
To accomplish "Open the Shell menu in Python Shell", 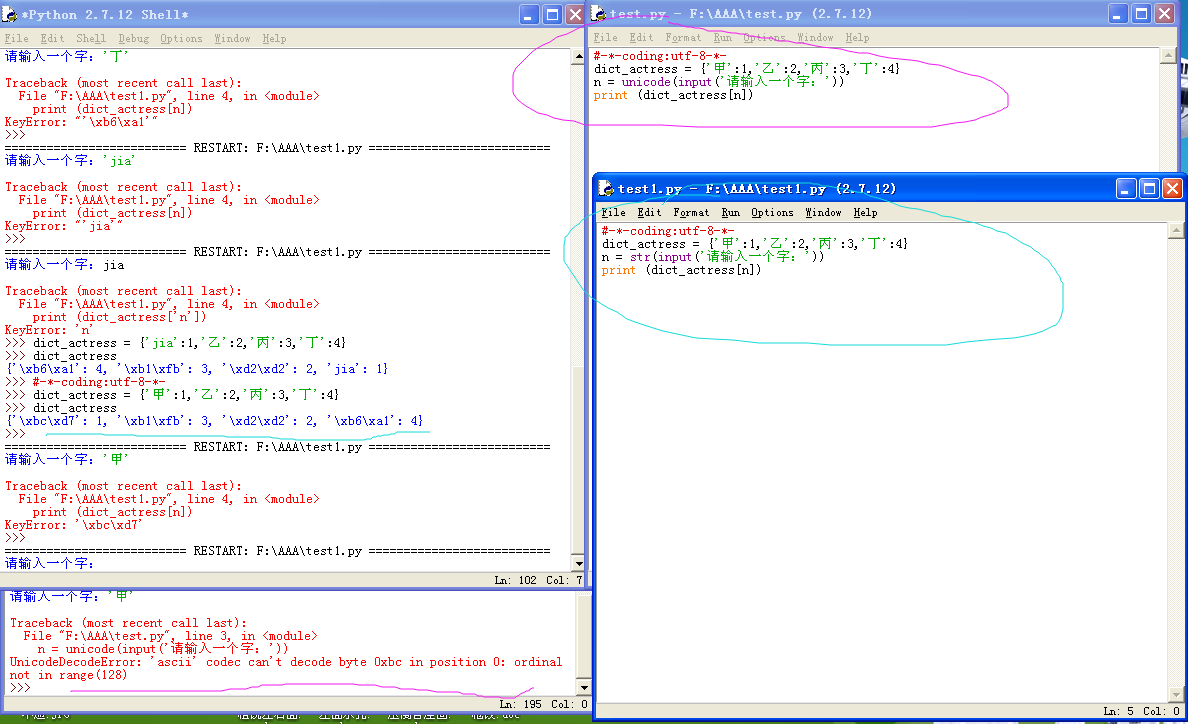I will [x=91, y=38].
